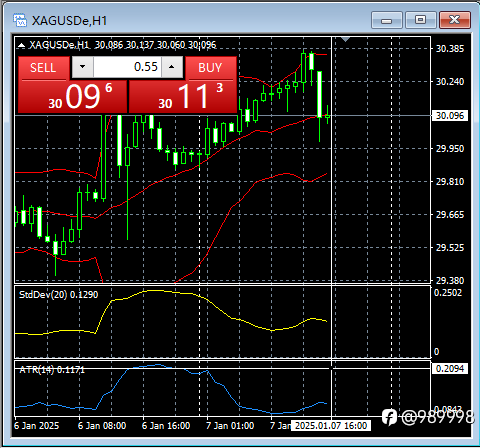Click the chart window icon in the title bar
The width and height of the screenshot is (480, 448).
[x=20, y=20]
